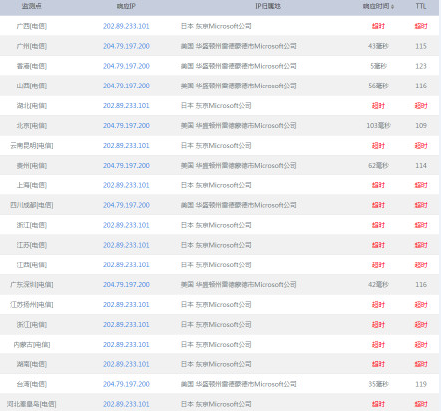Viewport: 441px width, 411px height.
Task: Click TTL value 114 in the 贵州 row
Action: click(421, 165)
